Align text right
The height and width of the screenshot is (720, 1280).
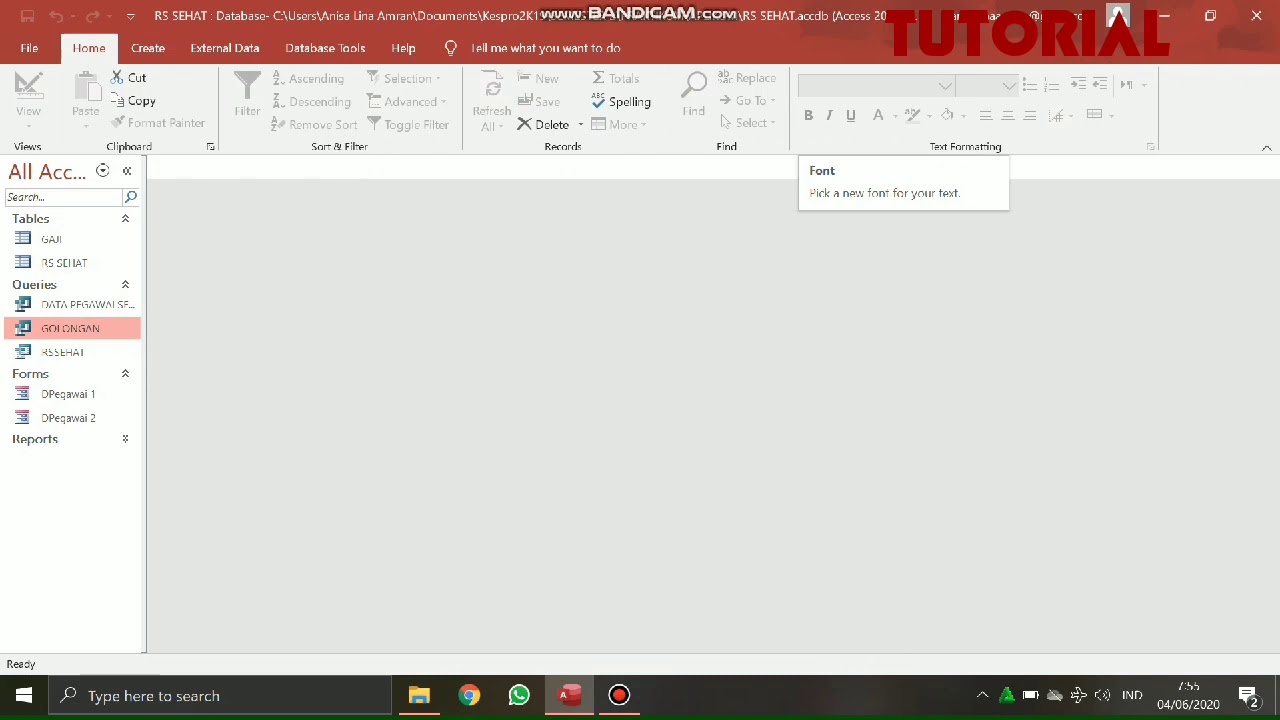1030,115
